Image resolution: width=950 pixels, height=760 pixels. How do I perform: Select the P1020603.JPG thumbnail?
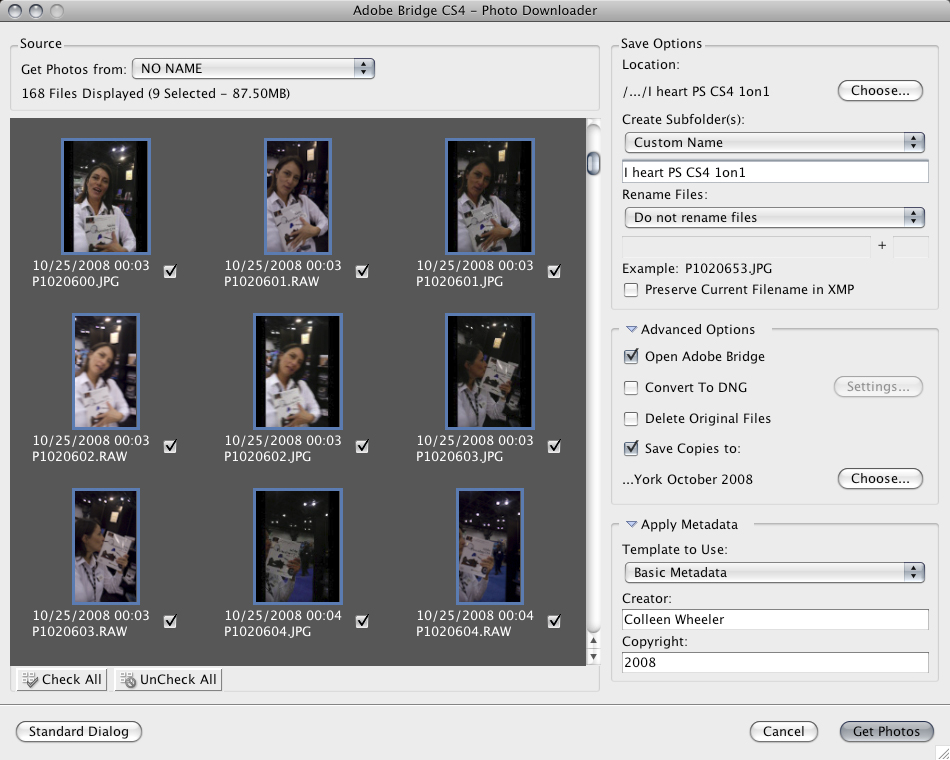(x=490, y=372)
